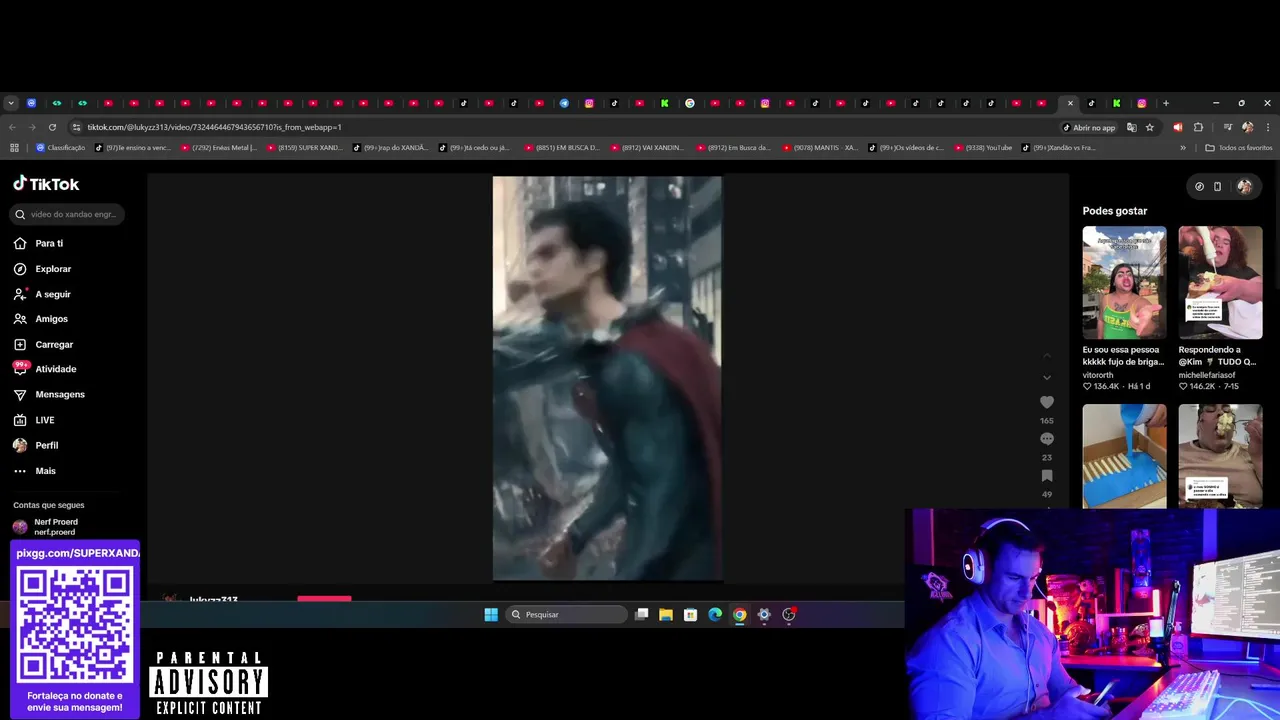The height and width of the screenshot is (720, 1280).
Task: Open a new browser tab
Action: click(x=1165, y=103)
